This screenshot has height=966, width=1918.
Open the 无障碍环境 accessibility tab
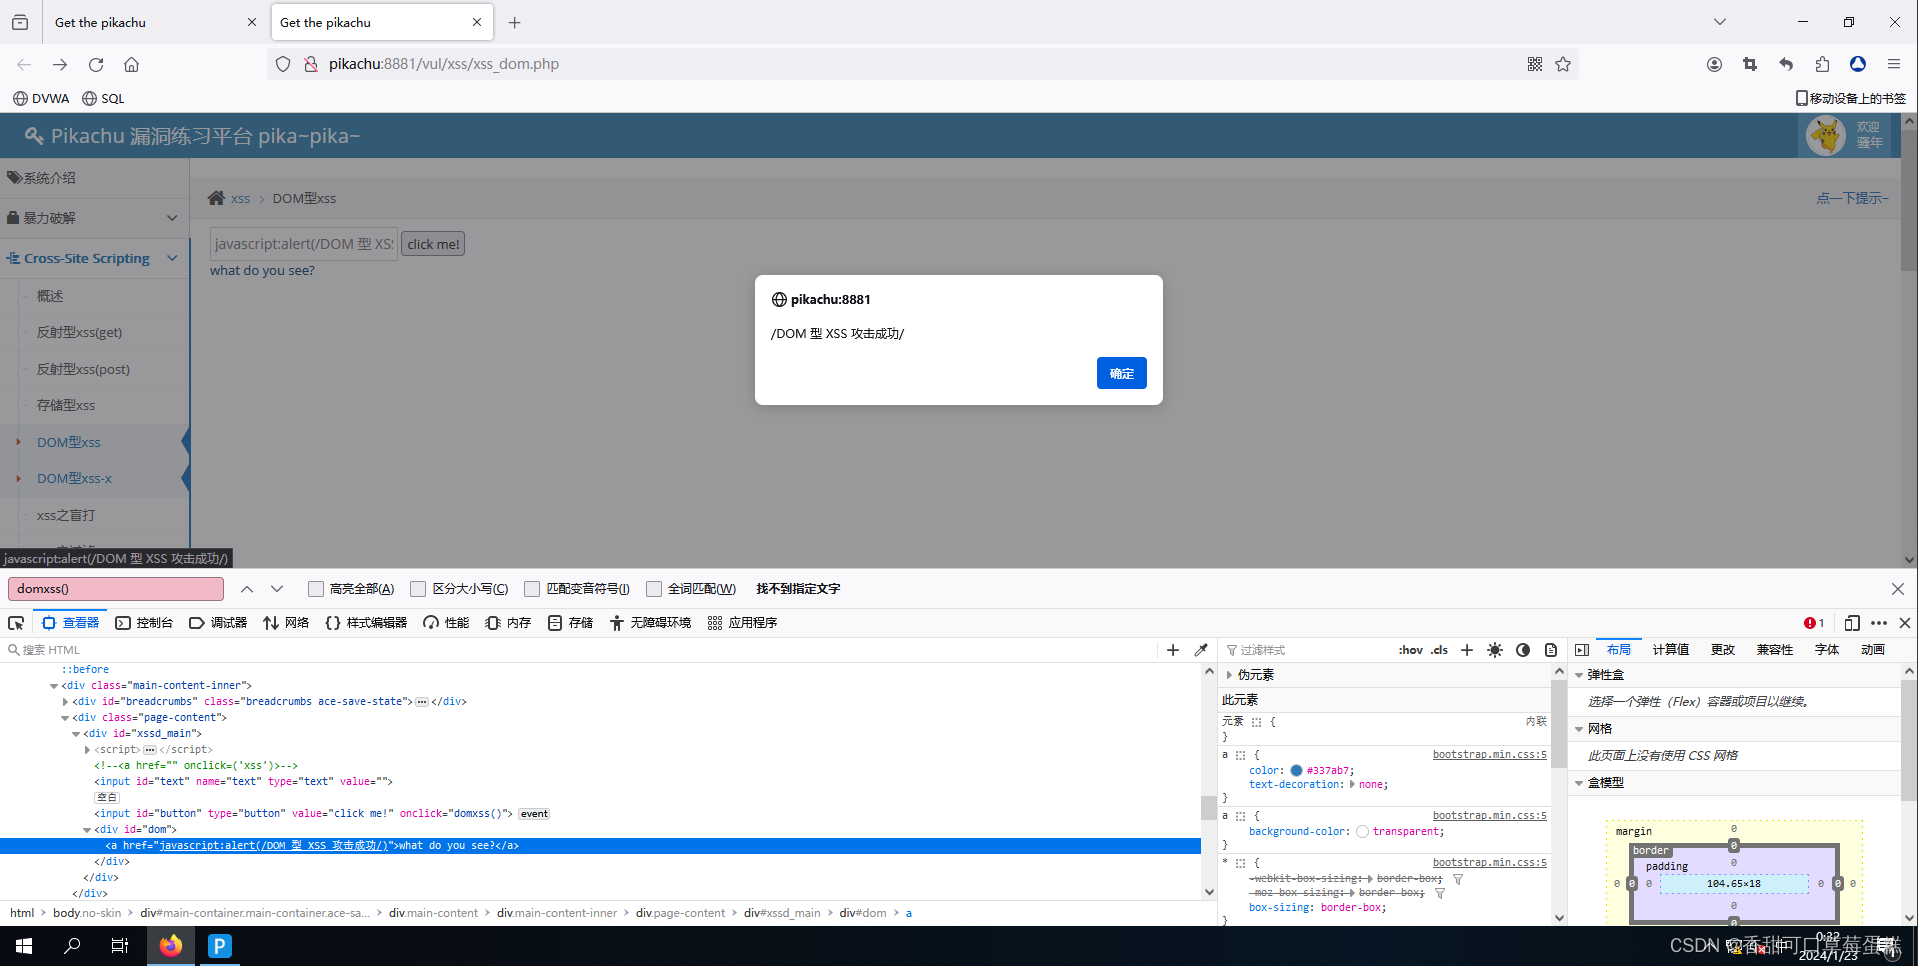point(650,623)
